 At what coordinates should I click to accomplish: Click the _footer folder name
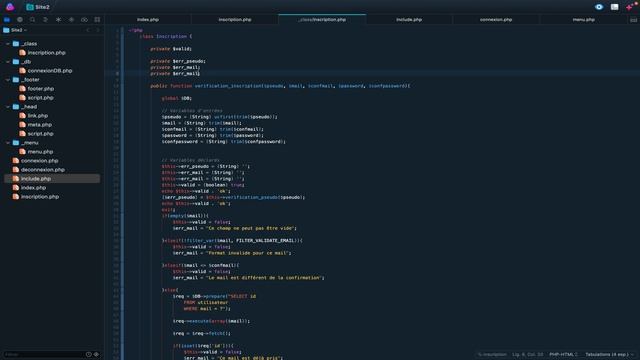(30, 80)
